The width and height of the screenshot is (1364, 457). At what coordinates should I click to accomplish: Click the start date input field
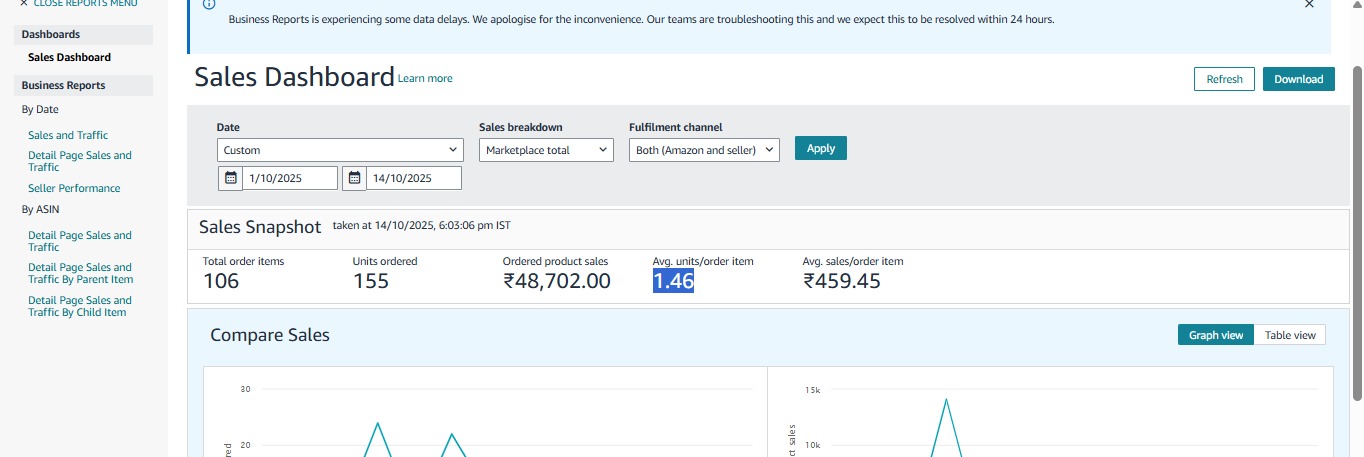(x=289, y=178)
